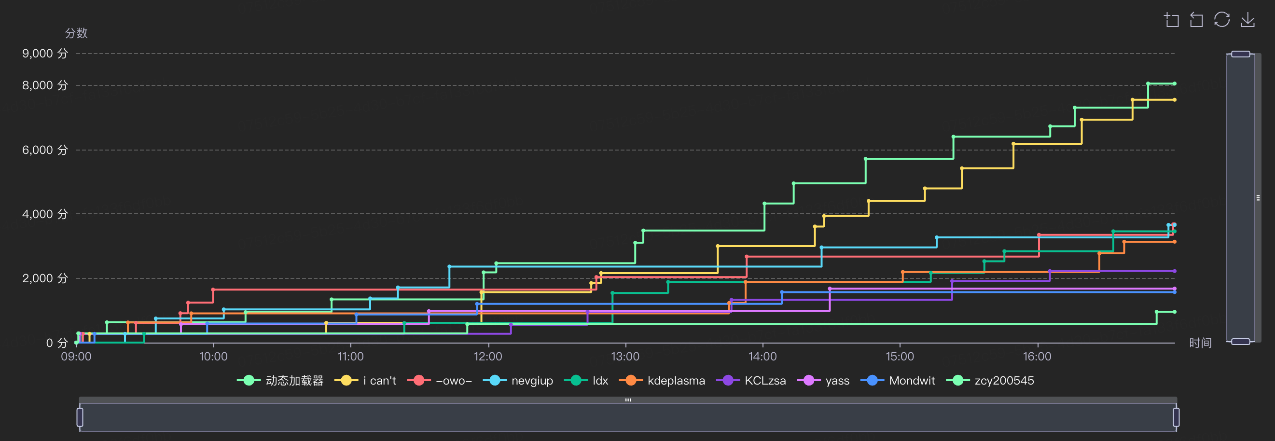Hide the i can't series
This screenshot has width=1275, height=441.
(367, 381)
